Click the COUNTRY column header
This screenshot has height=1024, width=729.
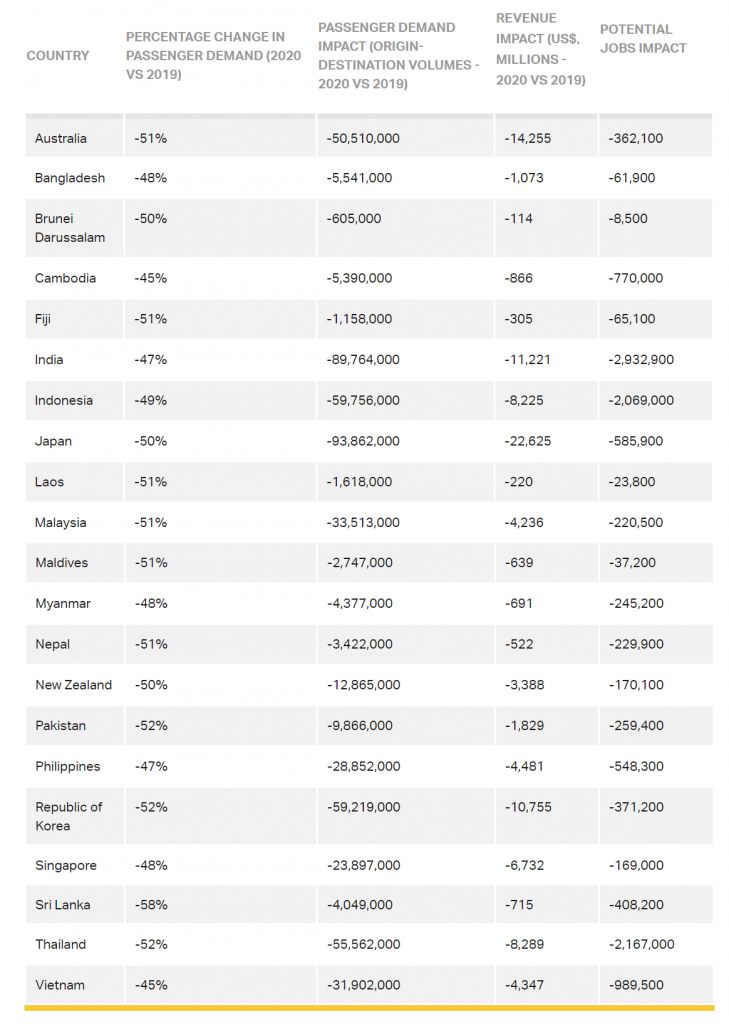tap(57, 56)
